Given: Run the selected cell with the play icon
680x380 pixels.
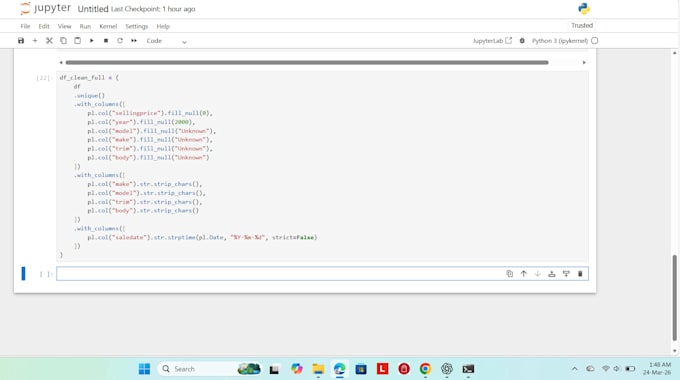Looking at the screenshot, I should pyautogui.click(x=92, y=41).
